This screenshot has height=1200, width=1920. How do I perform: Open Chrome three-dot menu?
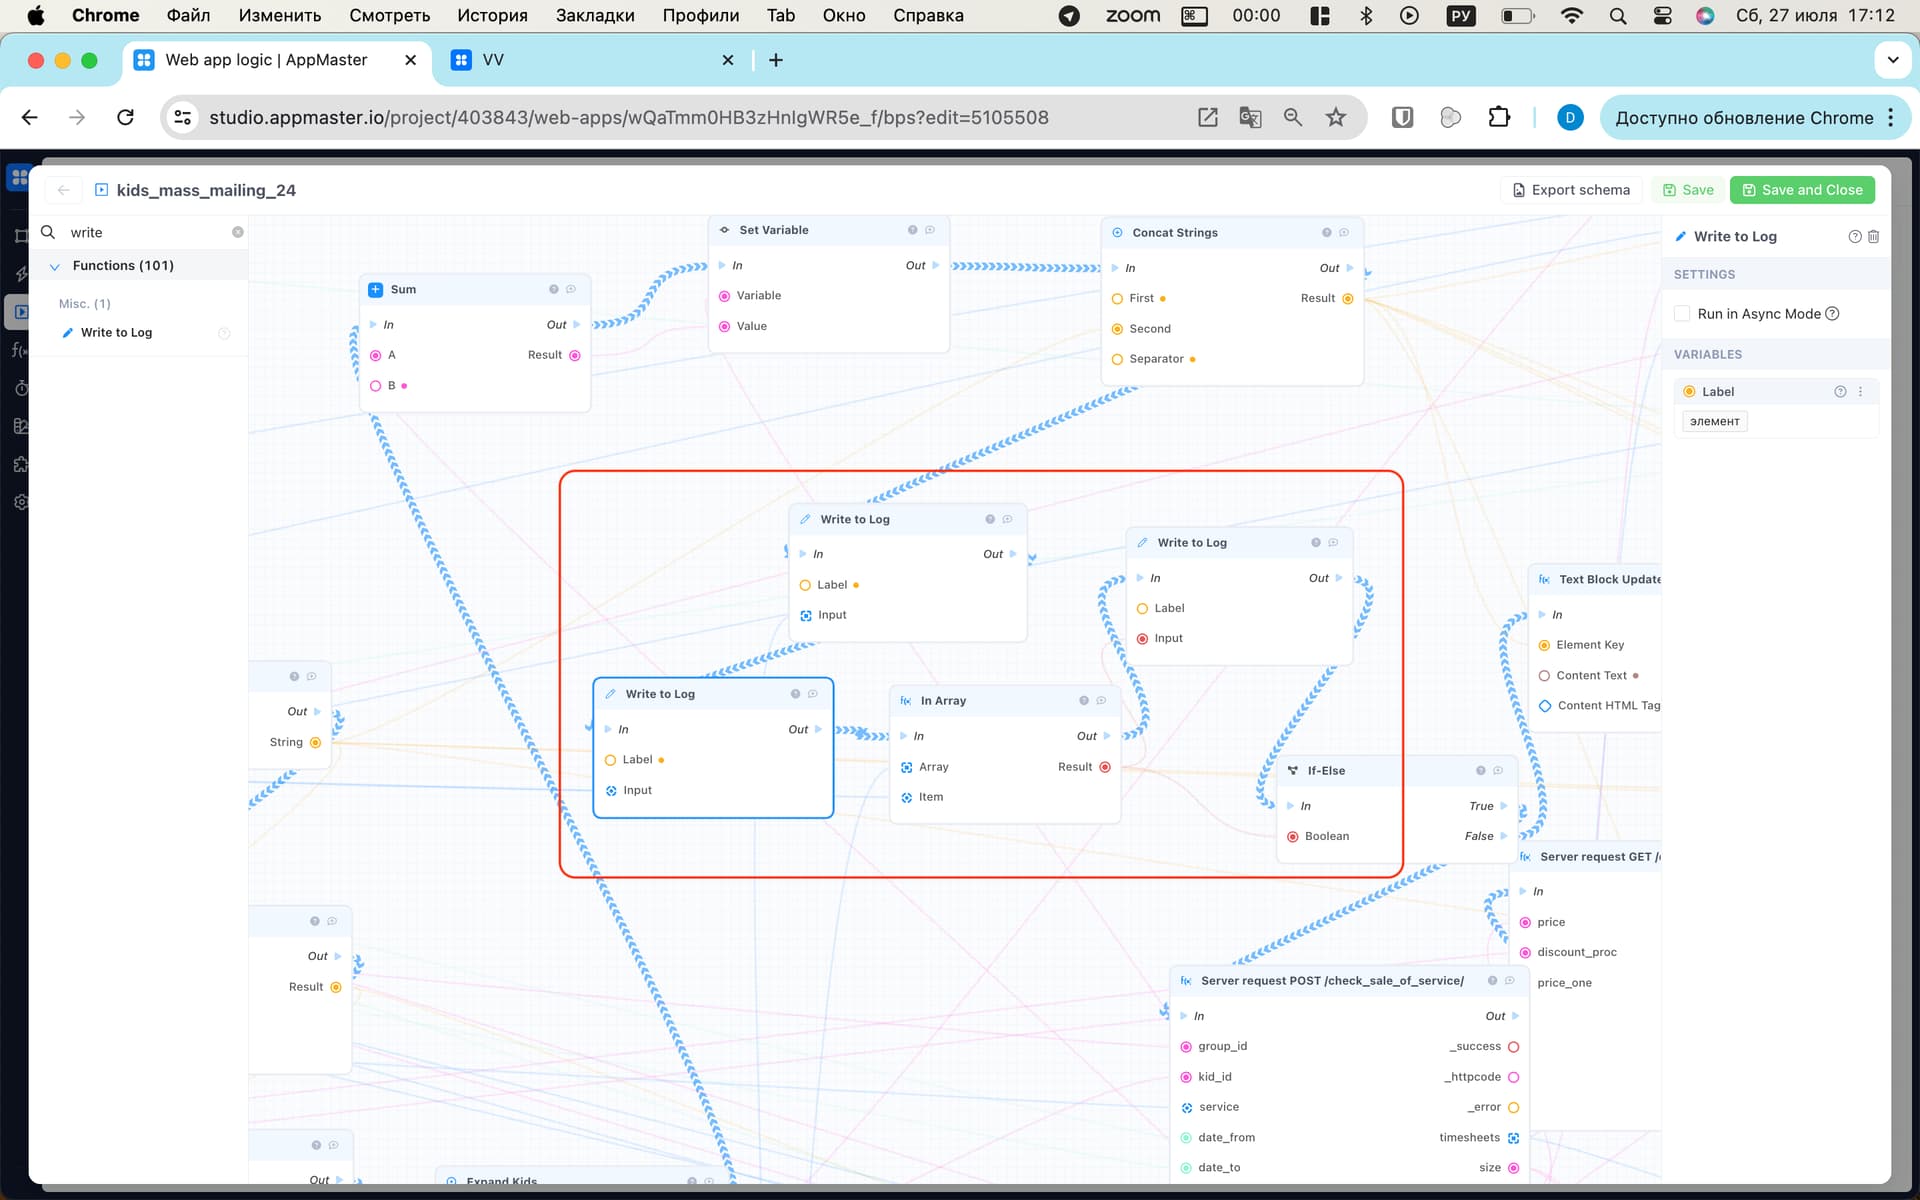1890,117
